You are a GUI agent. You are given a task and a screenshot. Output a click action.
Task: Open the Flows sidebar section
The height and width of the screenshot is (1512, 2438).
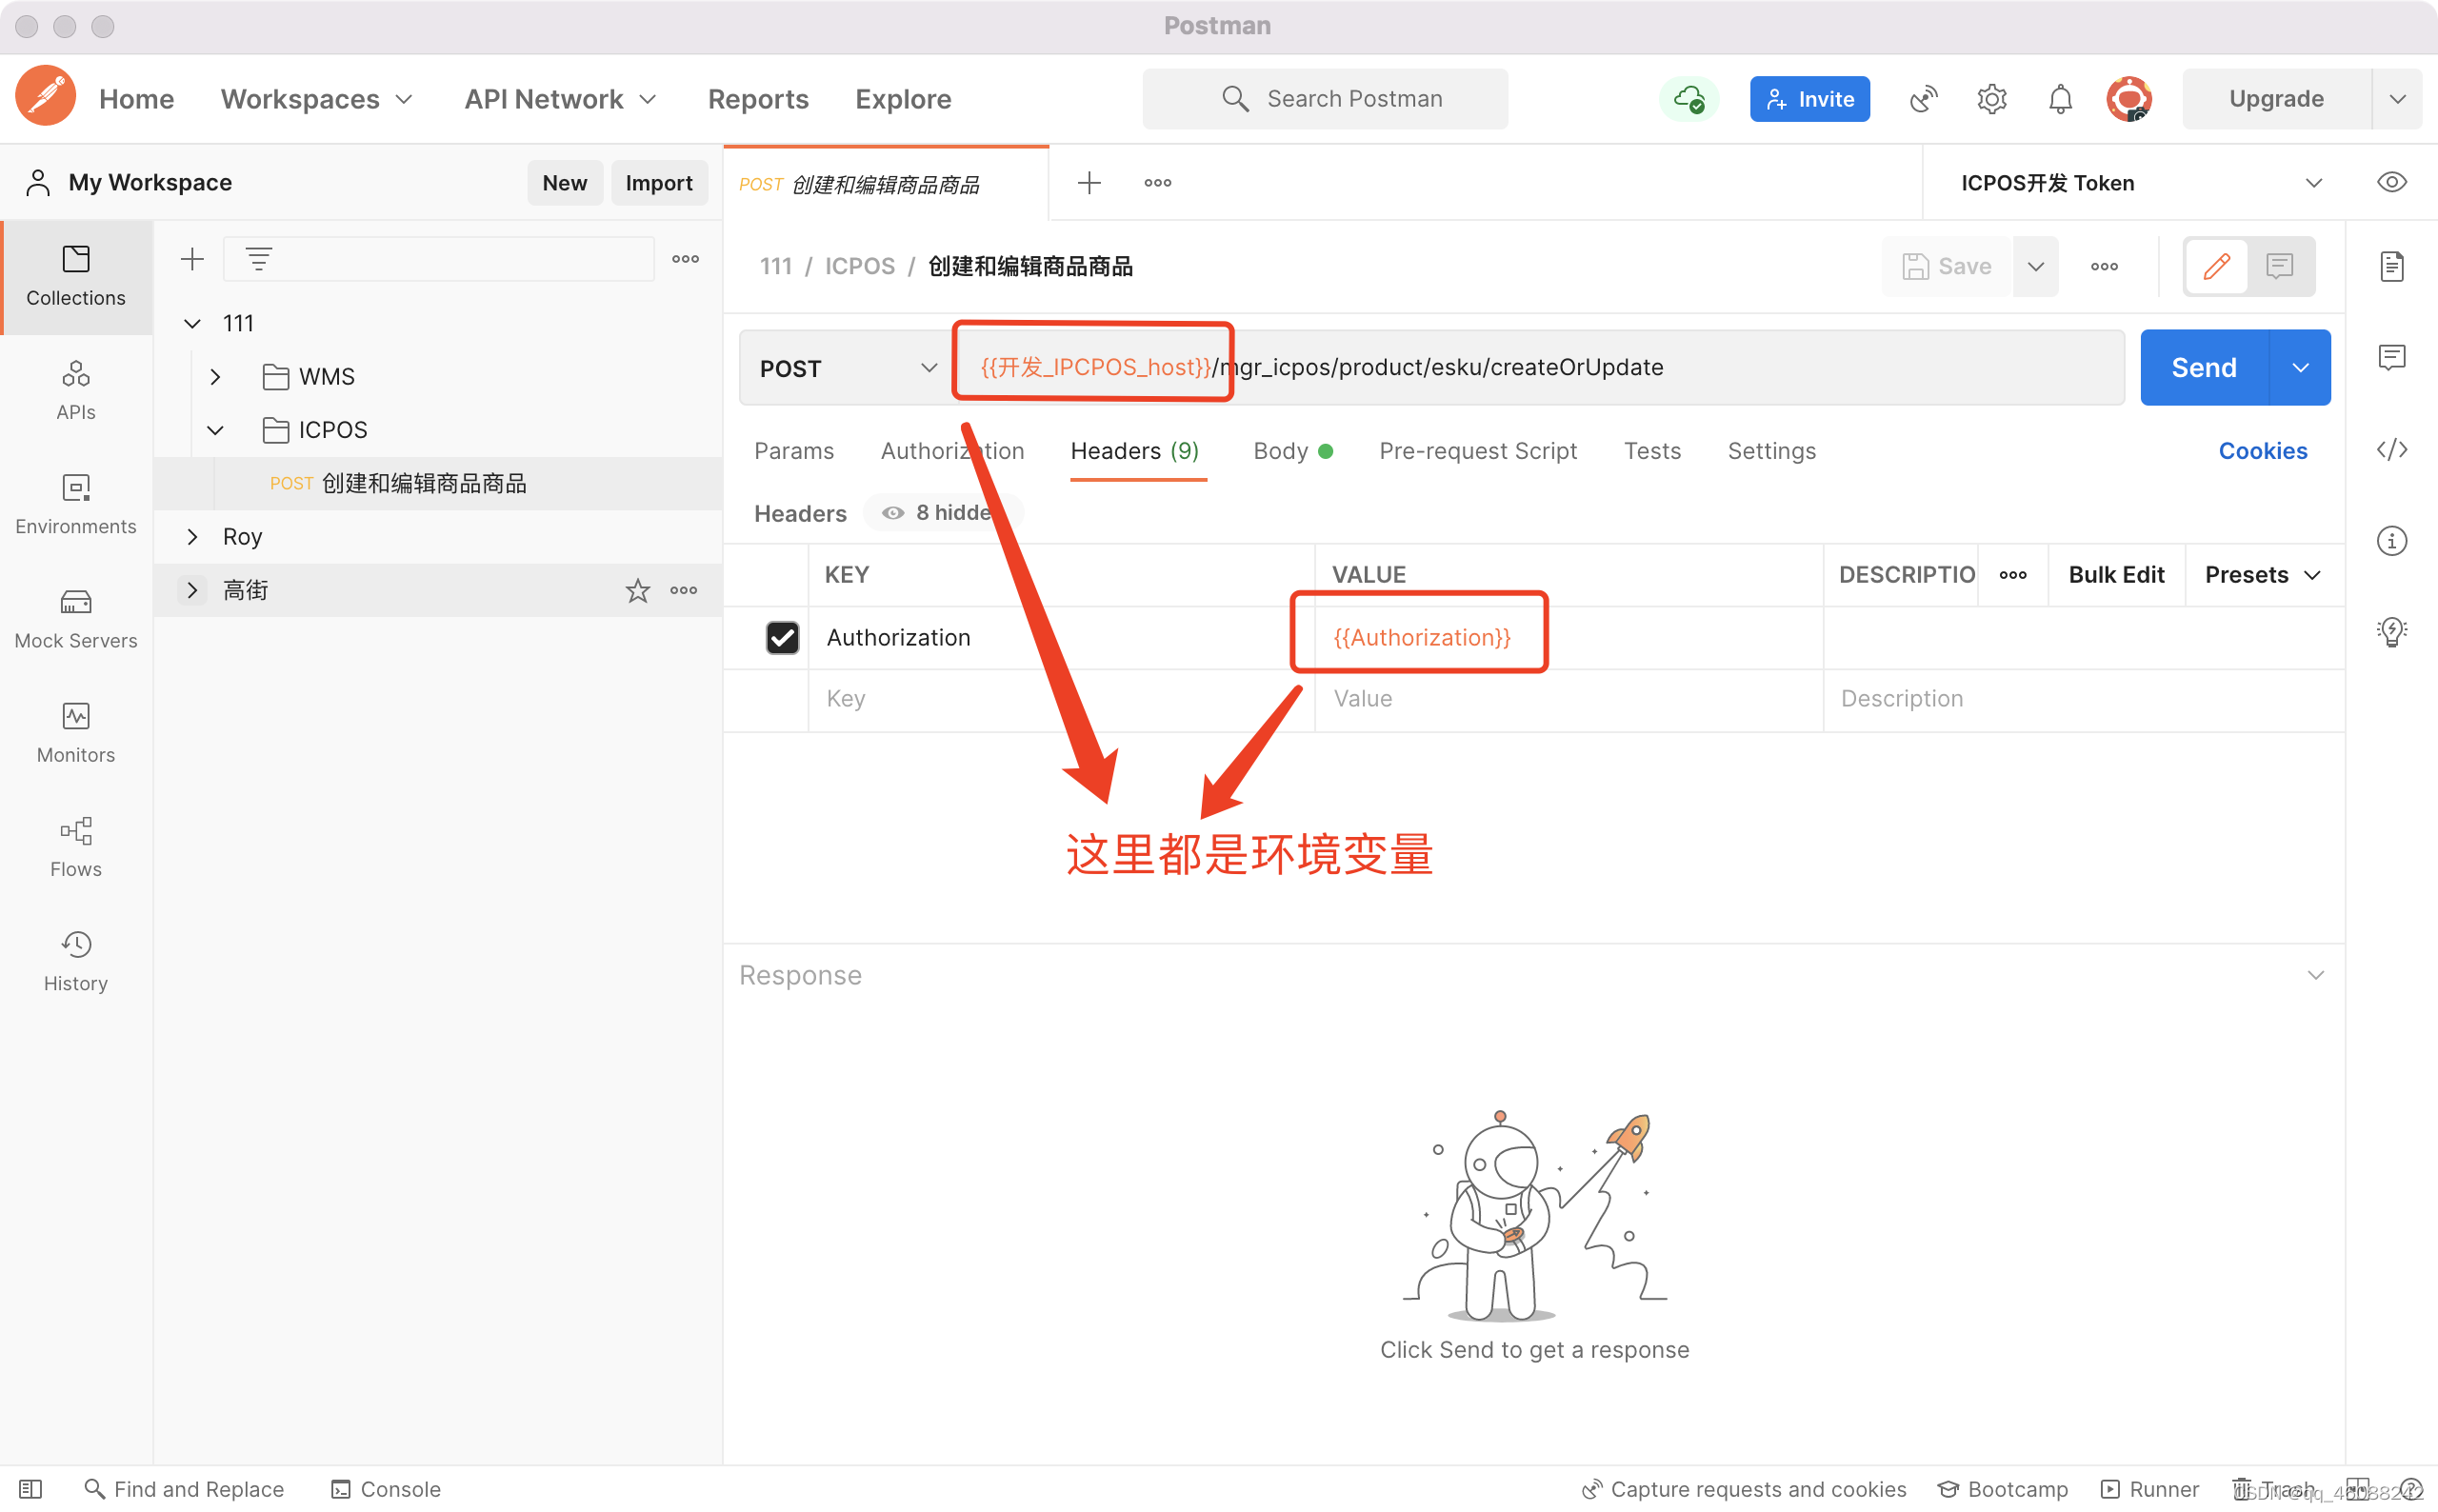click(x=76, y=847)
